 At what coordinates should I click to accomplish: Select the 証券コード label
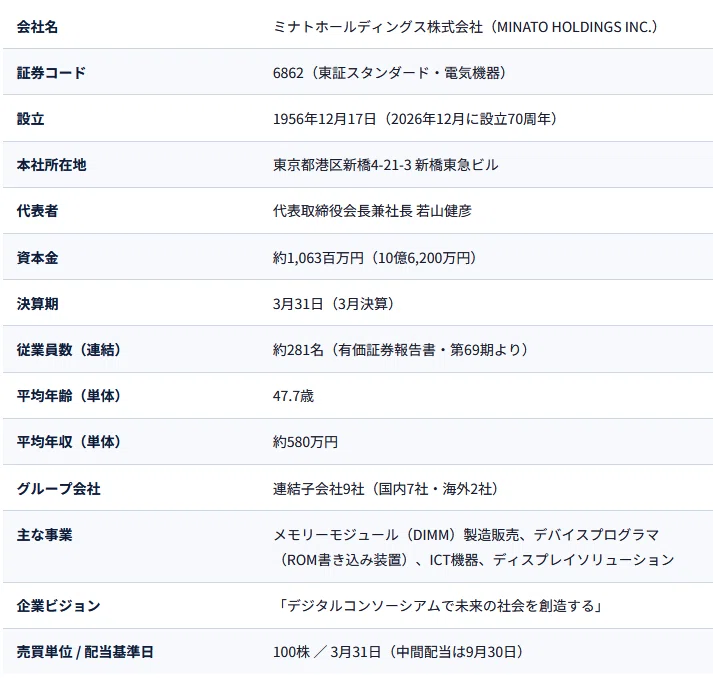coord(51,73)
